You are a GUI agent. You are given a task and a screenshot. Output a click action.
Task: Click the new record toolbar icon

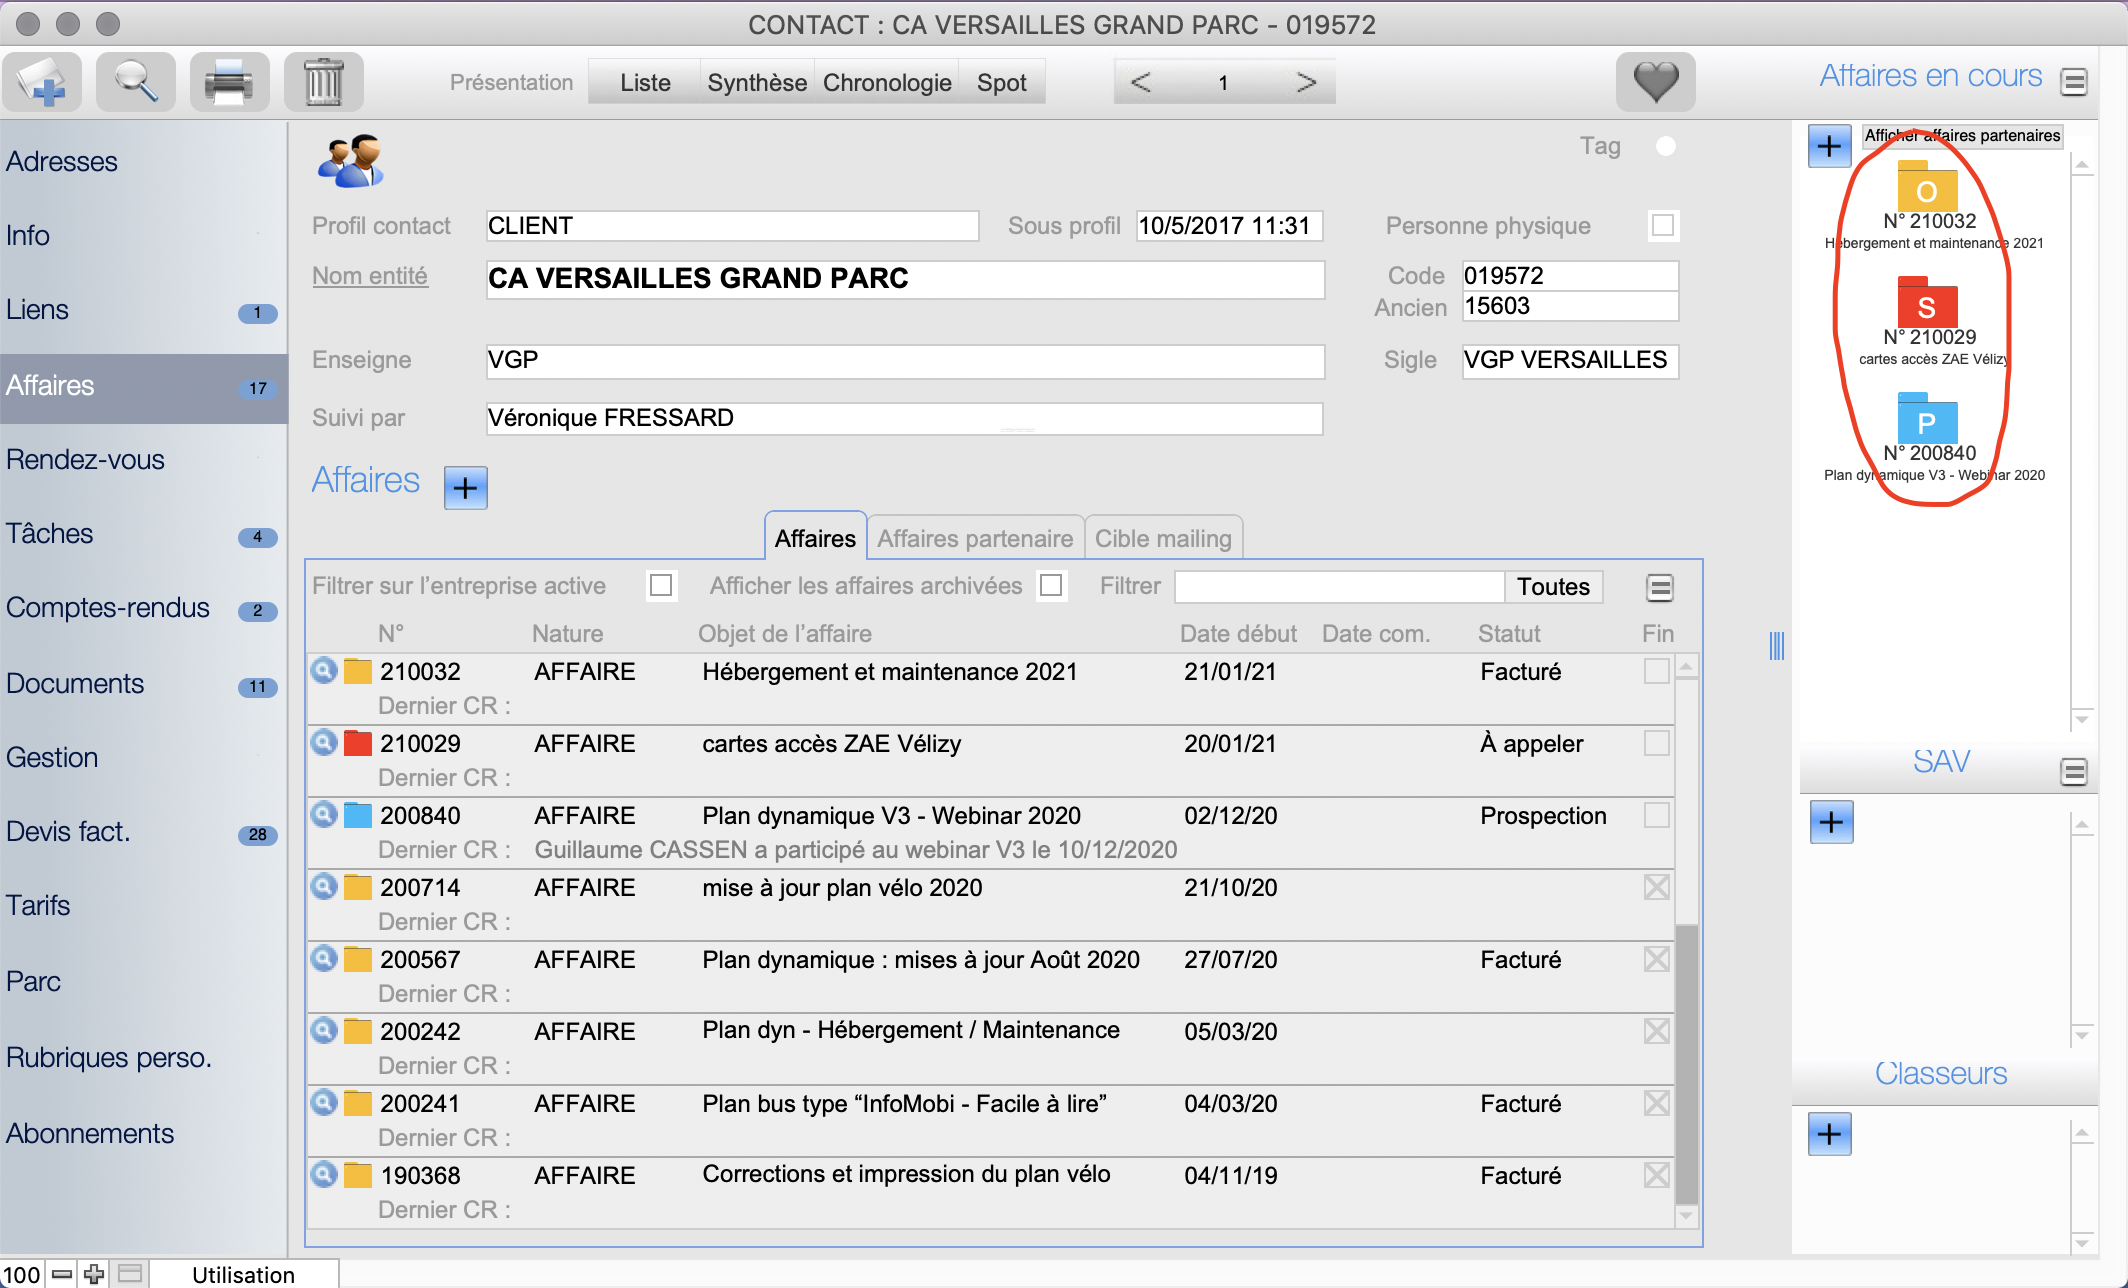point(42,82)
